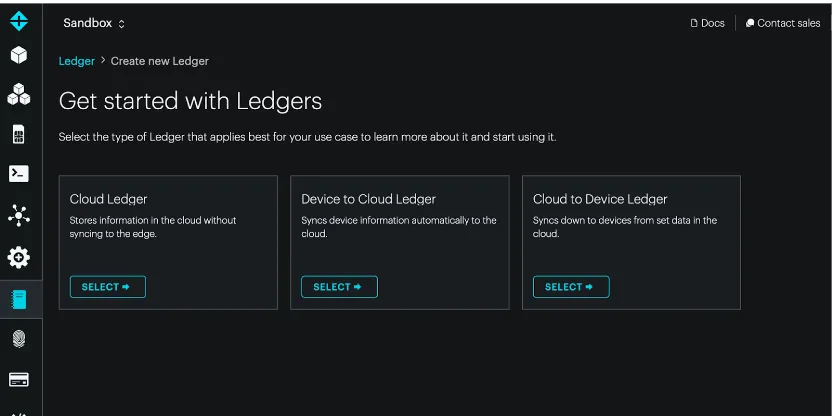Open the network Integrations icon
Image resolution: width=832 pixels, height=416 pixels.
[x=19, y=215]
